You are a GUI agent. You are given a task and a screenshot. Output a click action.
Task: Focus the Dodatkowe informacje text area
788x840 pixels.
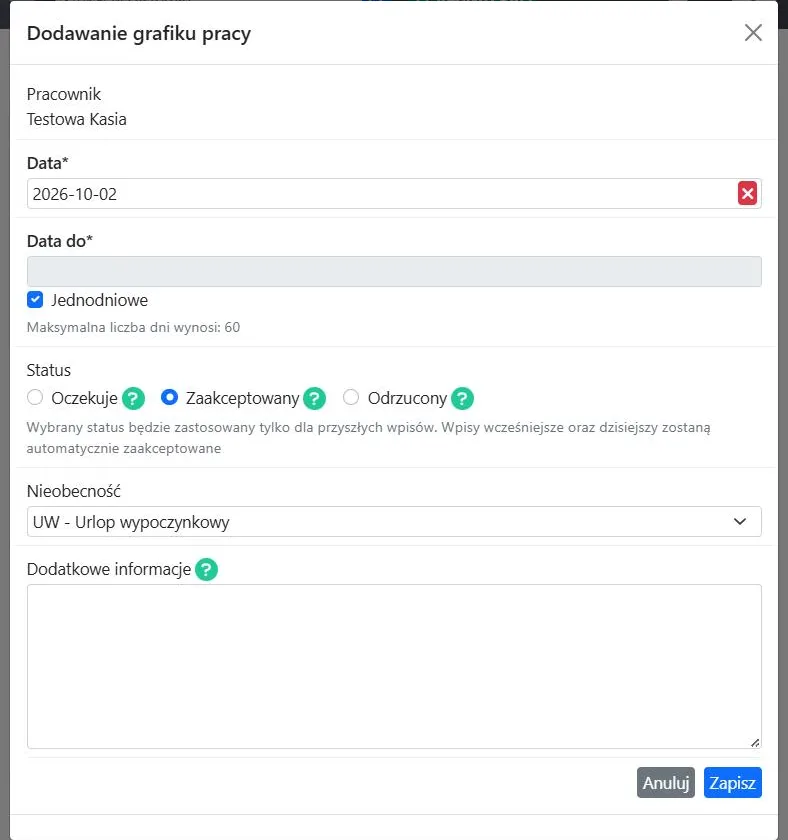click(394, 666)
